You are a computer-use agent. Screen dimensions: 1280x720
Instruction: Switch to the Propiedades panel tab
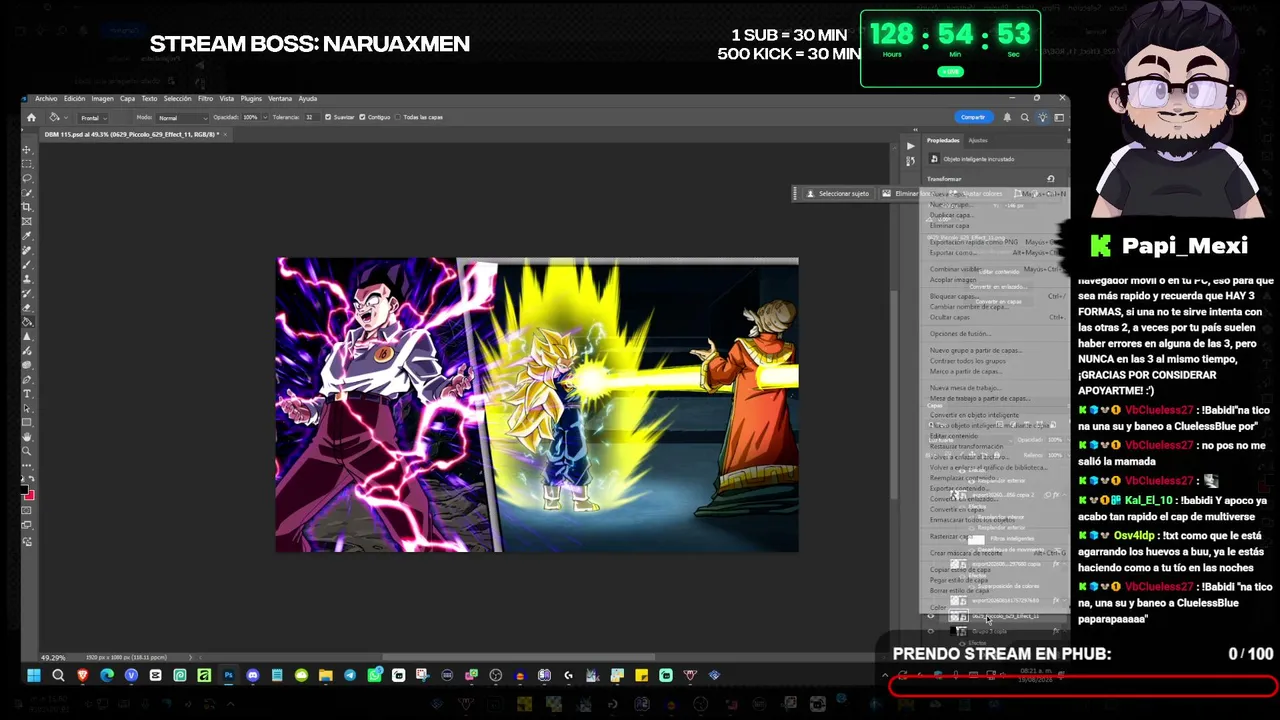click(x=942, y=140)
